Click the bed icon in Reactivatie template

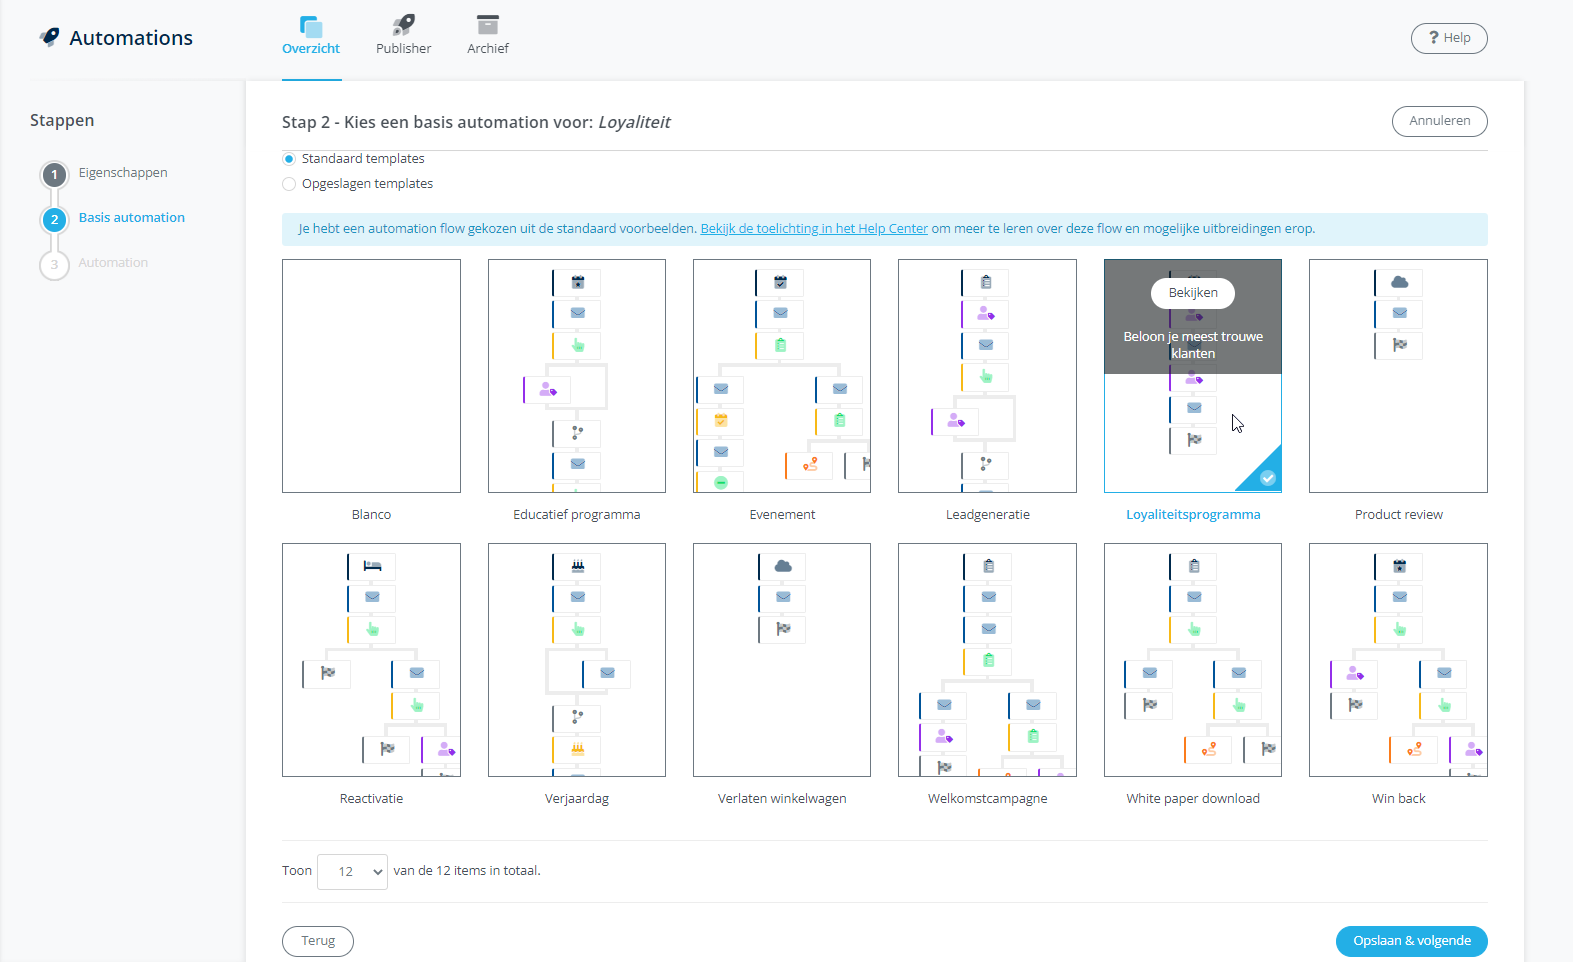372,566
